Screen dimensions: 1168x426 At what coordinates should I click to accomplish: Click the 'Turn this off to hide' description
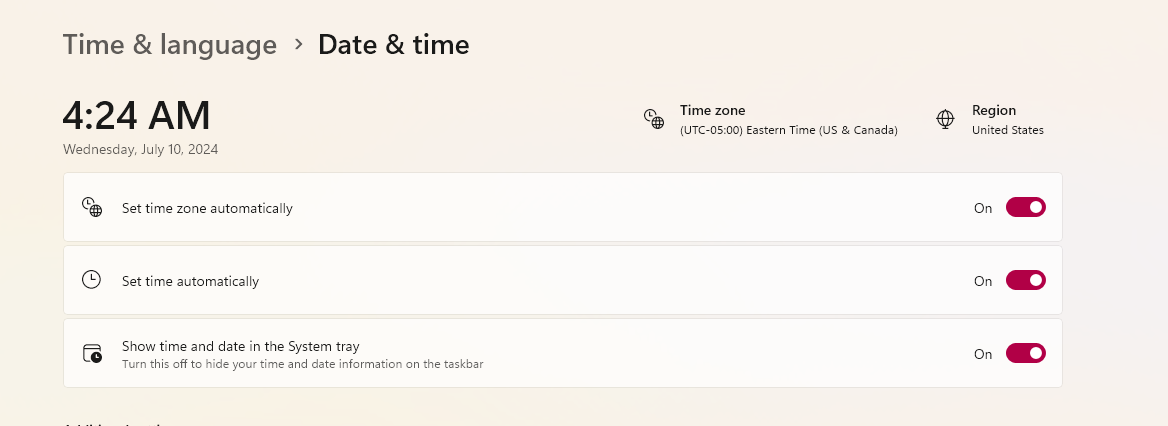[302, 364]
